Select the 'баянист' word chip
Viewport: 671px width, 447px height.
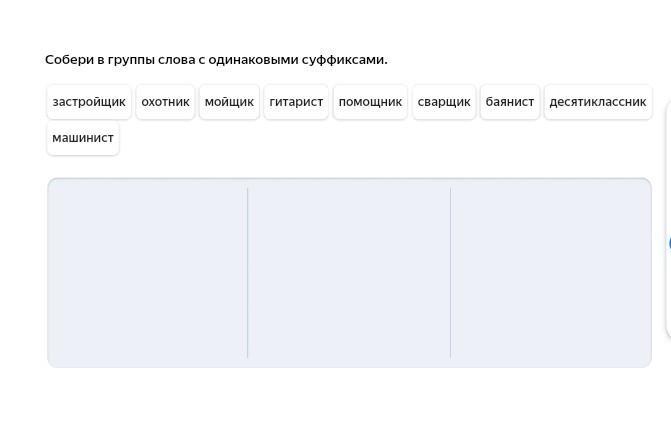[510, 102]
